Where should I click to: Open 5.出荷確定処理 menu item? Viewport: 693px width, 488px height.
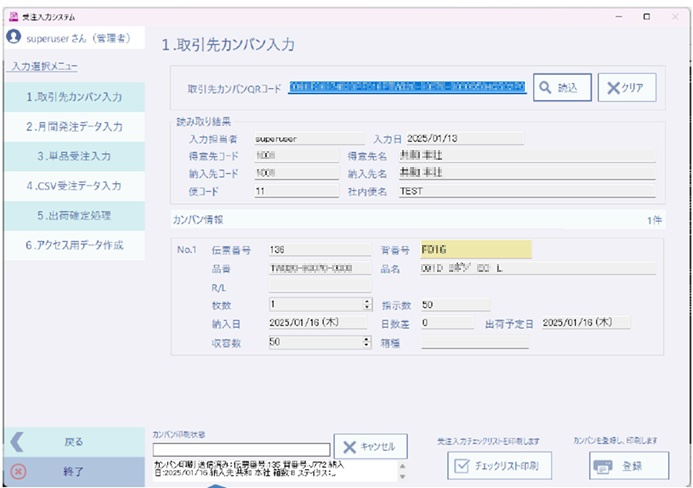pyautogui.click(x=74, y=216)
